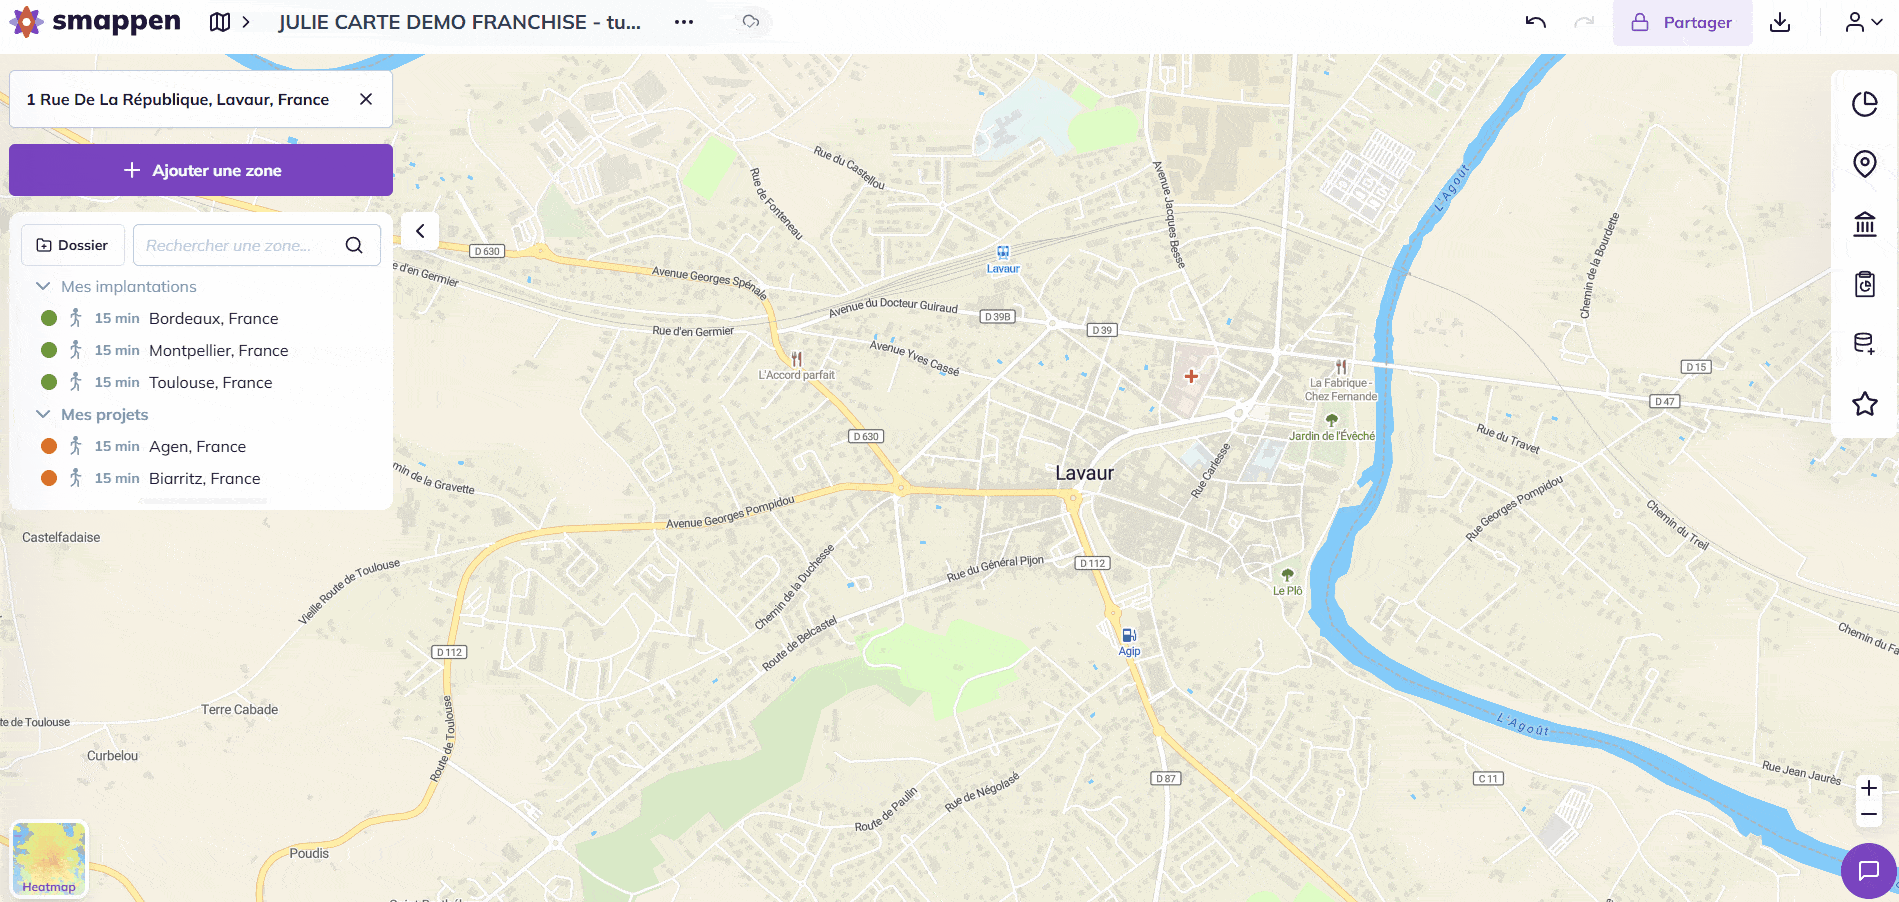This screenshot has height=902, width=1899.
Task: Open the institutions building icon panel
Action: (1864, 224)
